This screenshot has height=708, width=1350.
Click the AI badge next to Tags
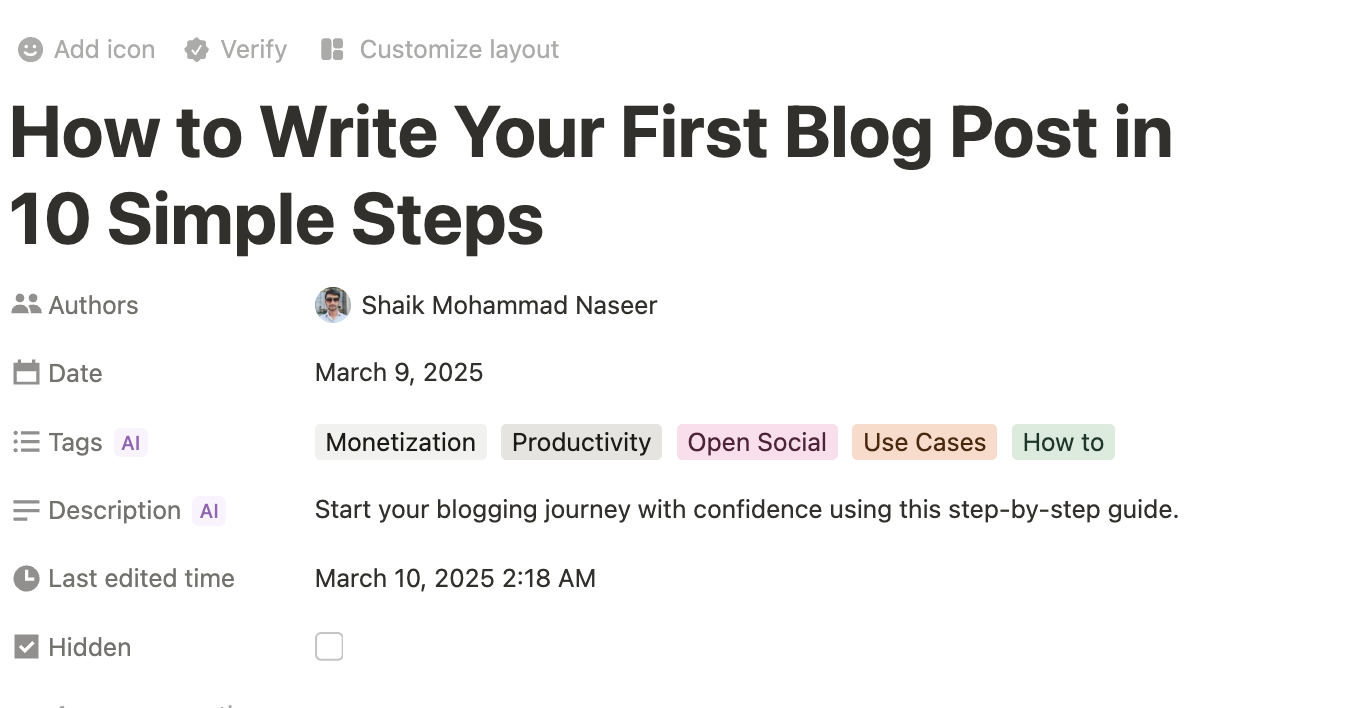(x=131, y=442)
